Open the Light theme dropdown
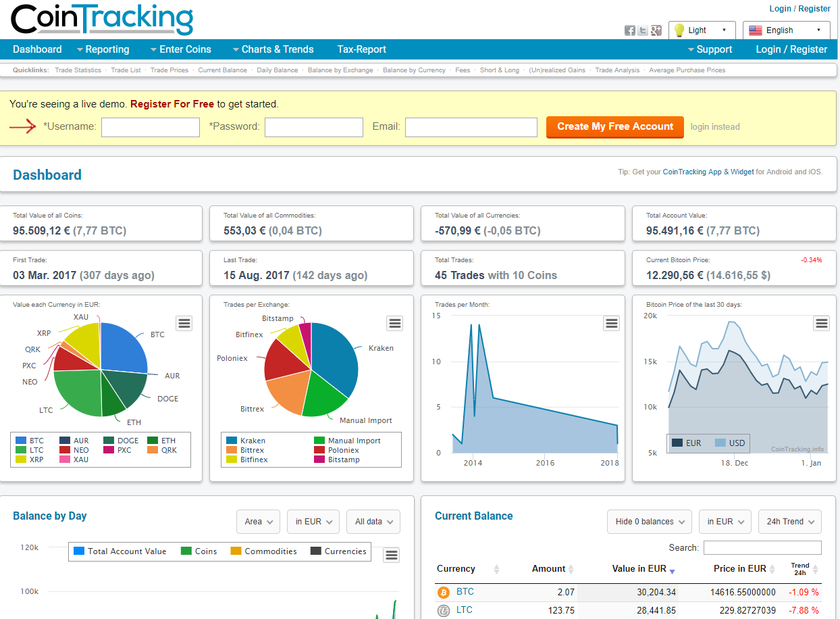Viewport: 840px width, 619px height. click(702, 30)
